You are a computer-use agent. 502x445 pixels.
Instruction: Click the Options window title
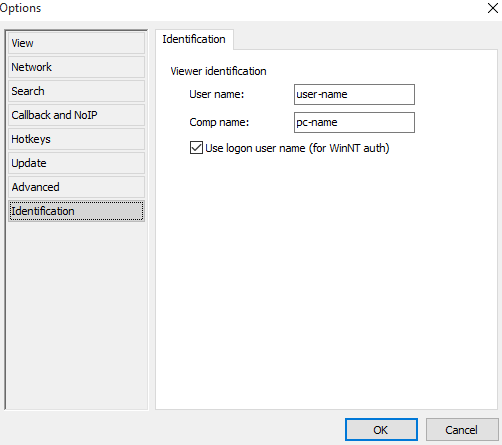coord(20,8)
